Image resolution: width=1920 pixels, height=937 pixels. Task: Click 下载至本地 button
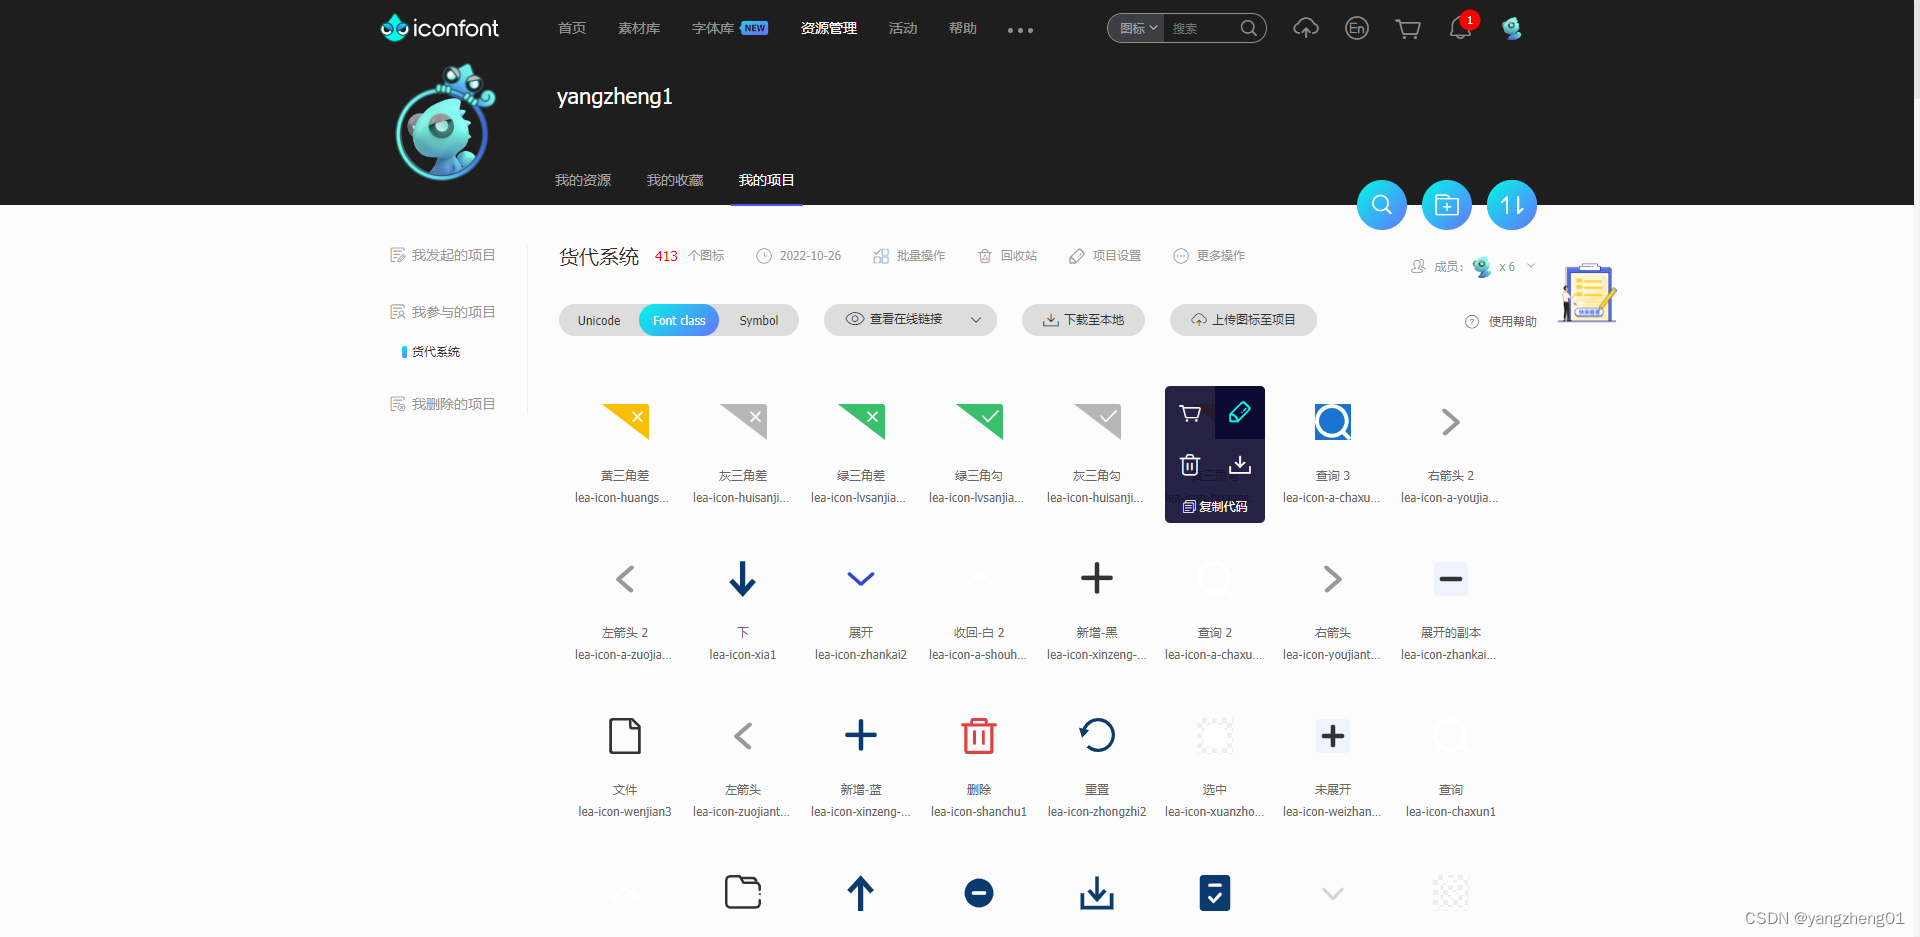pyautogui.click(x=1083, y=320)
